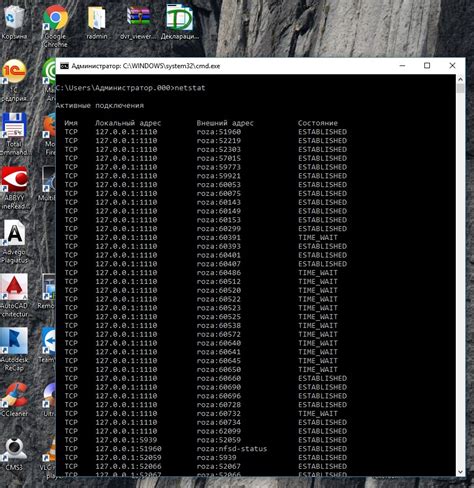
Task: Maximize the cmd.exe window
Action: (x=427, y=66)
